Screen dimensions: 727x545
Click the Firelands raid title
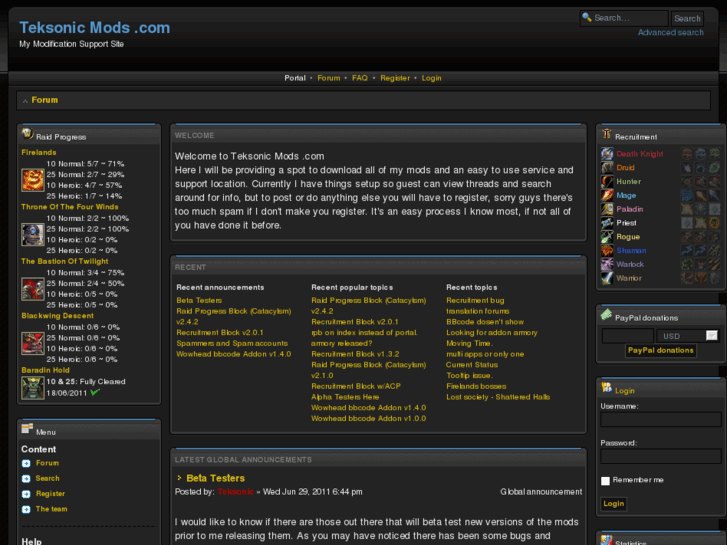[38, 153]
